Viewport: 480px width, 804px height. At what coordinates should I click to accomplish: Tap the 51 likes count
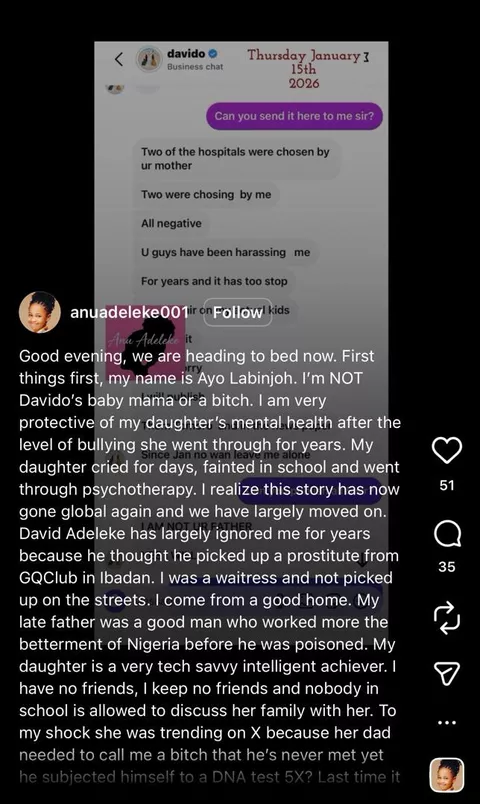447,485
